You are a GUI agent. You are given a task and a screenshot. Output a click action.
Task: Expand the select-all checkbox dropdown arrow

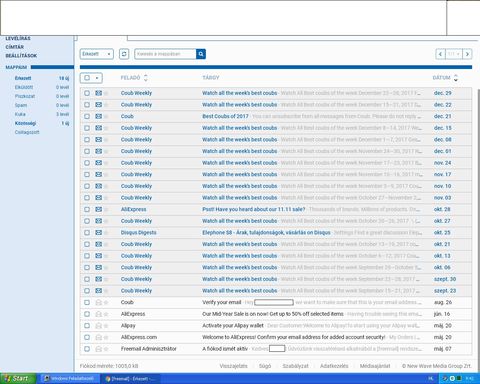[97, 78]
